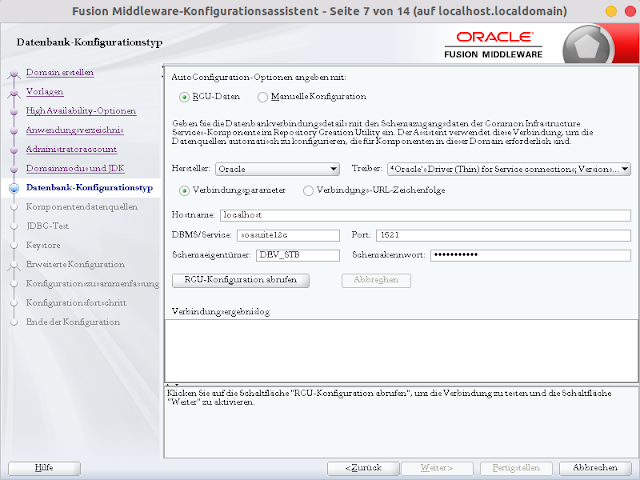Click the blue current-step bullet icon

point(14,188)
